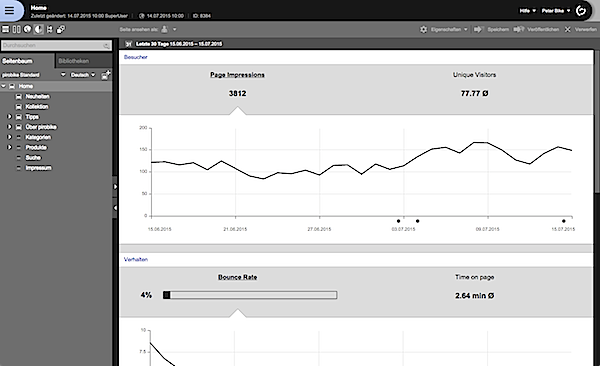Click the add-new-page icon in the tree panel

pos(106,75)
